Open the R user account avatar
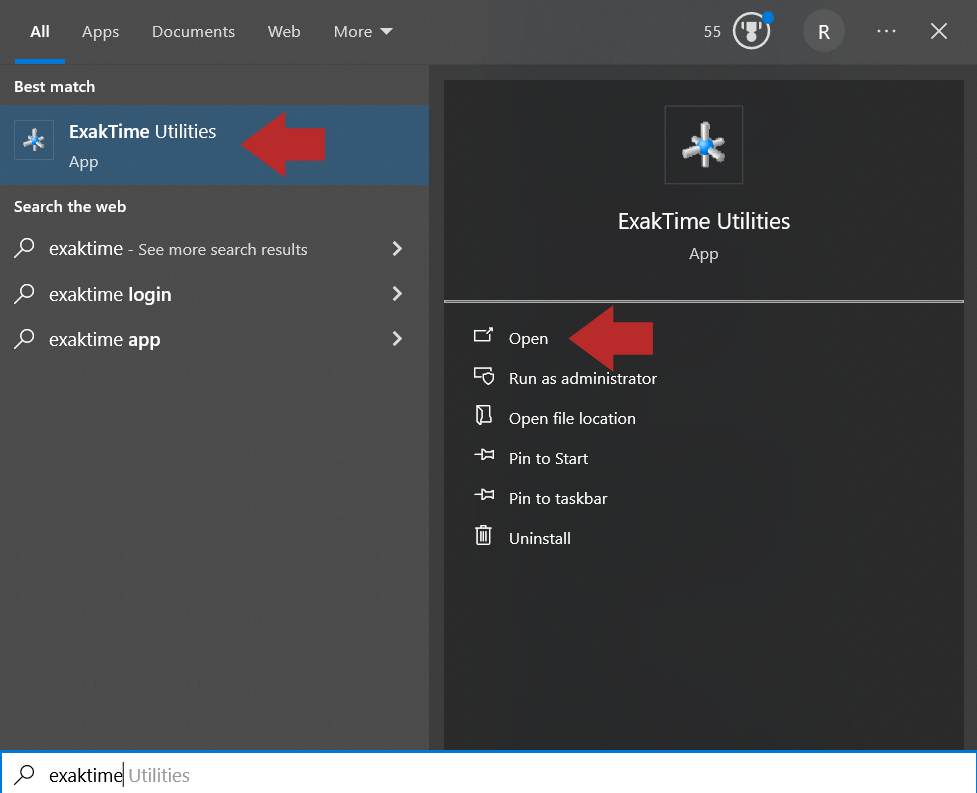977x793 pixels. coord(823,31)
